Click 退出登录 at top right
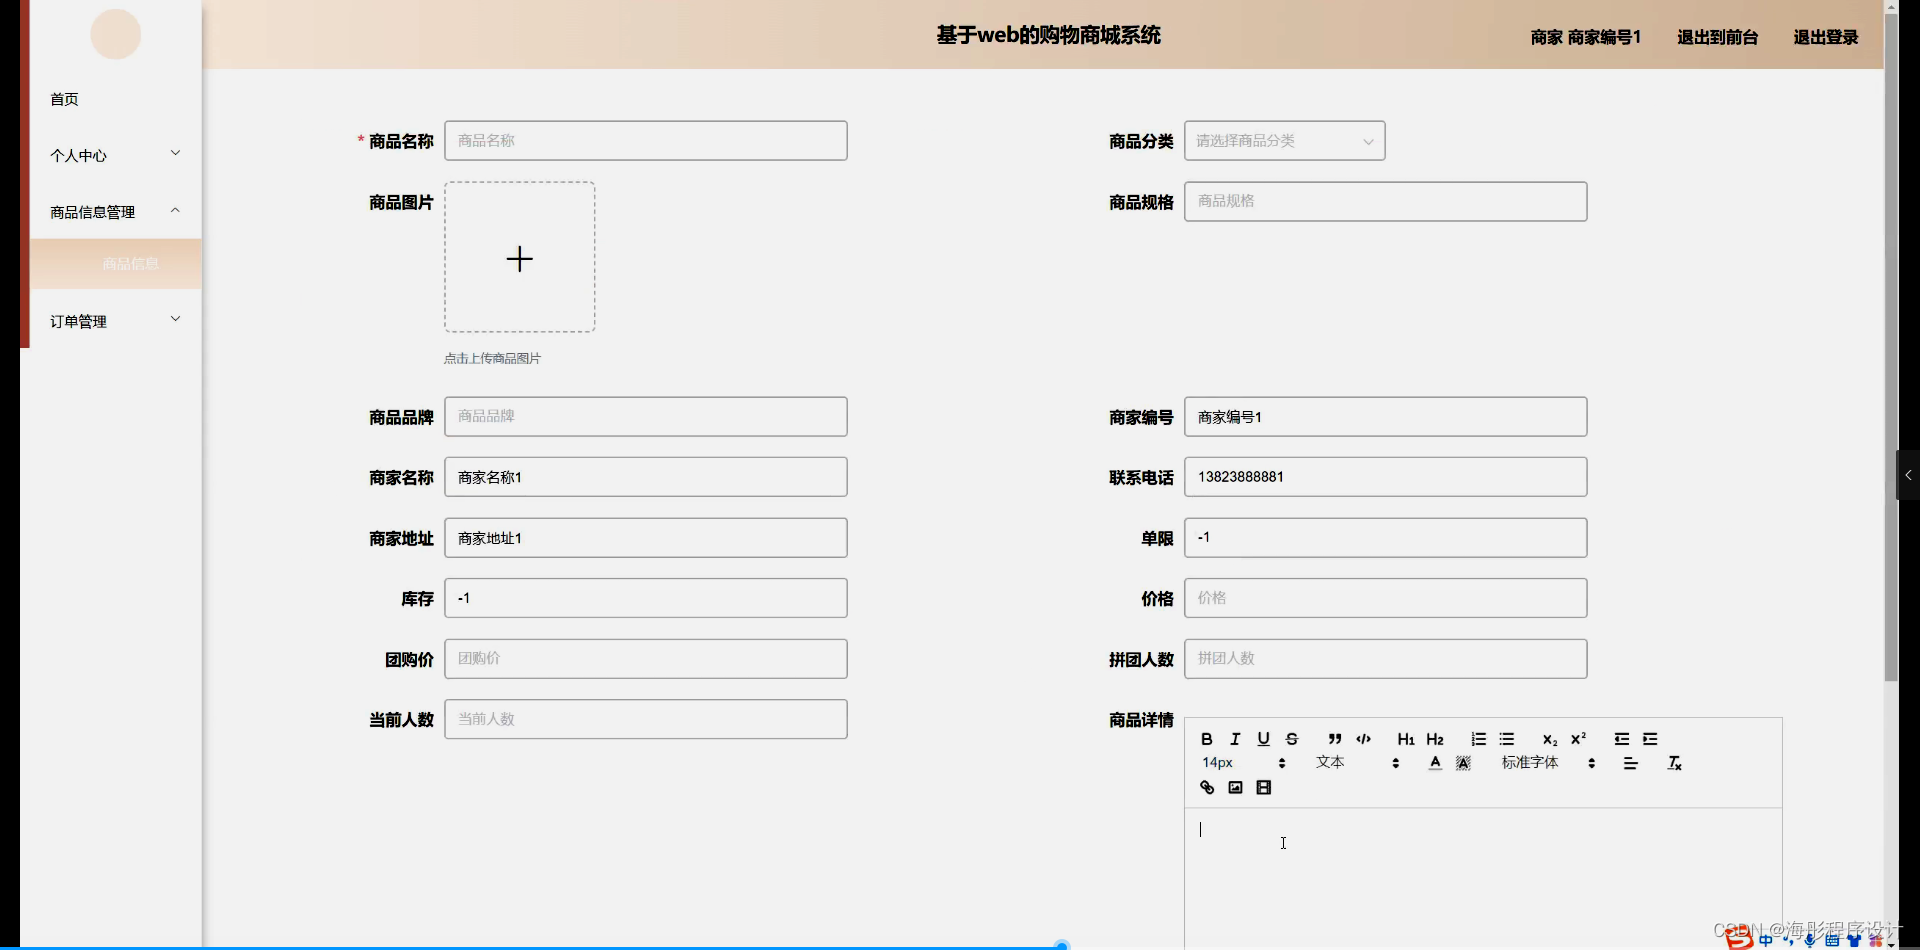This screenshot has width=1920, height=950. [x=1824, y=37]
